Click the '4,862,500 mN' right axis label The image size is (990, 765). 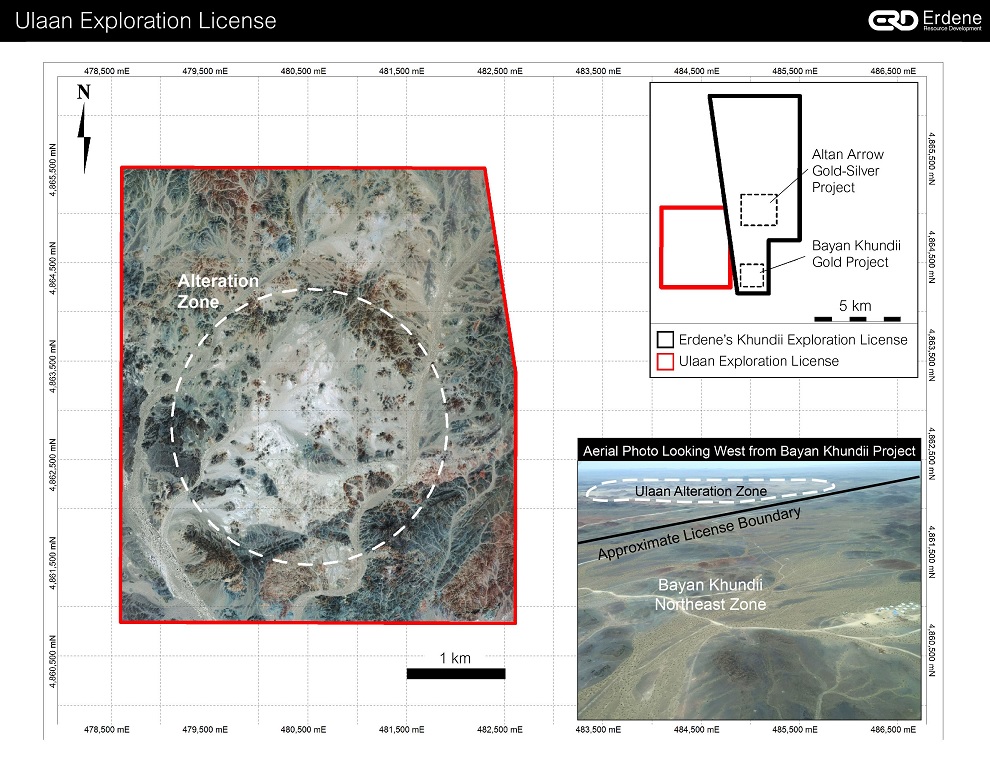pos(931,453)
